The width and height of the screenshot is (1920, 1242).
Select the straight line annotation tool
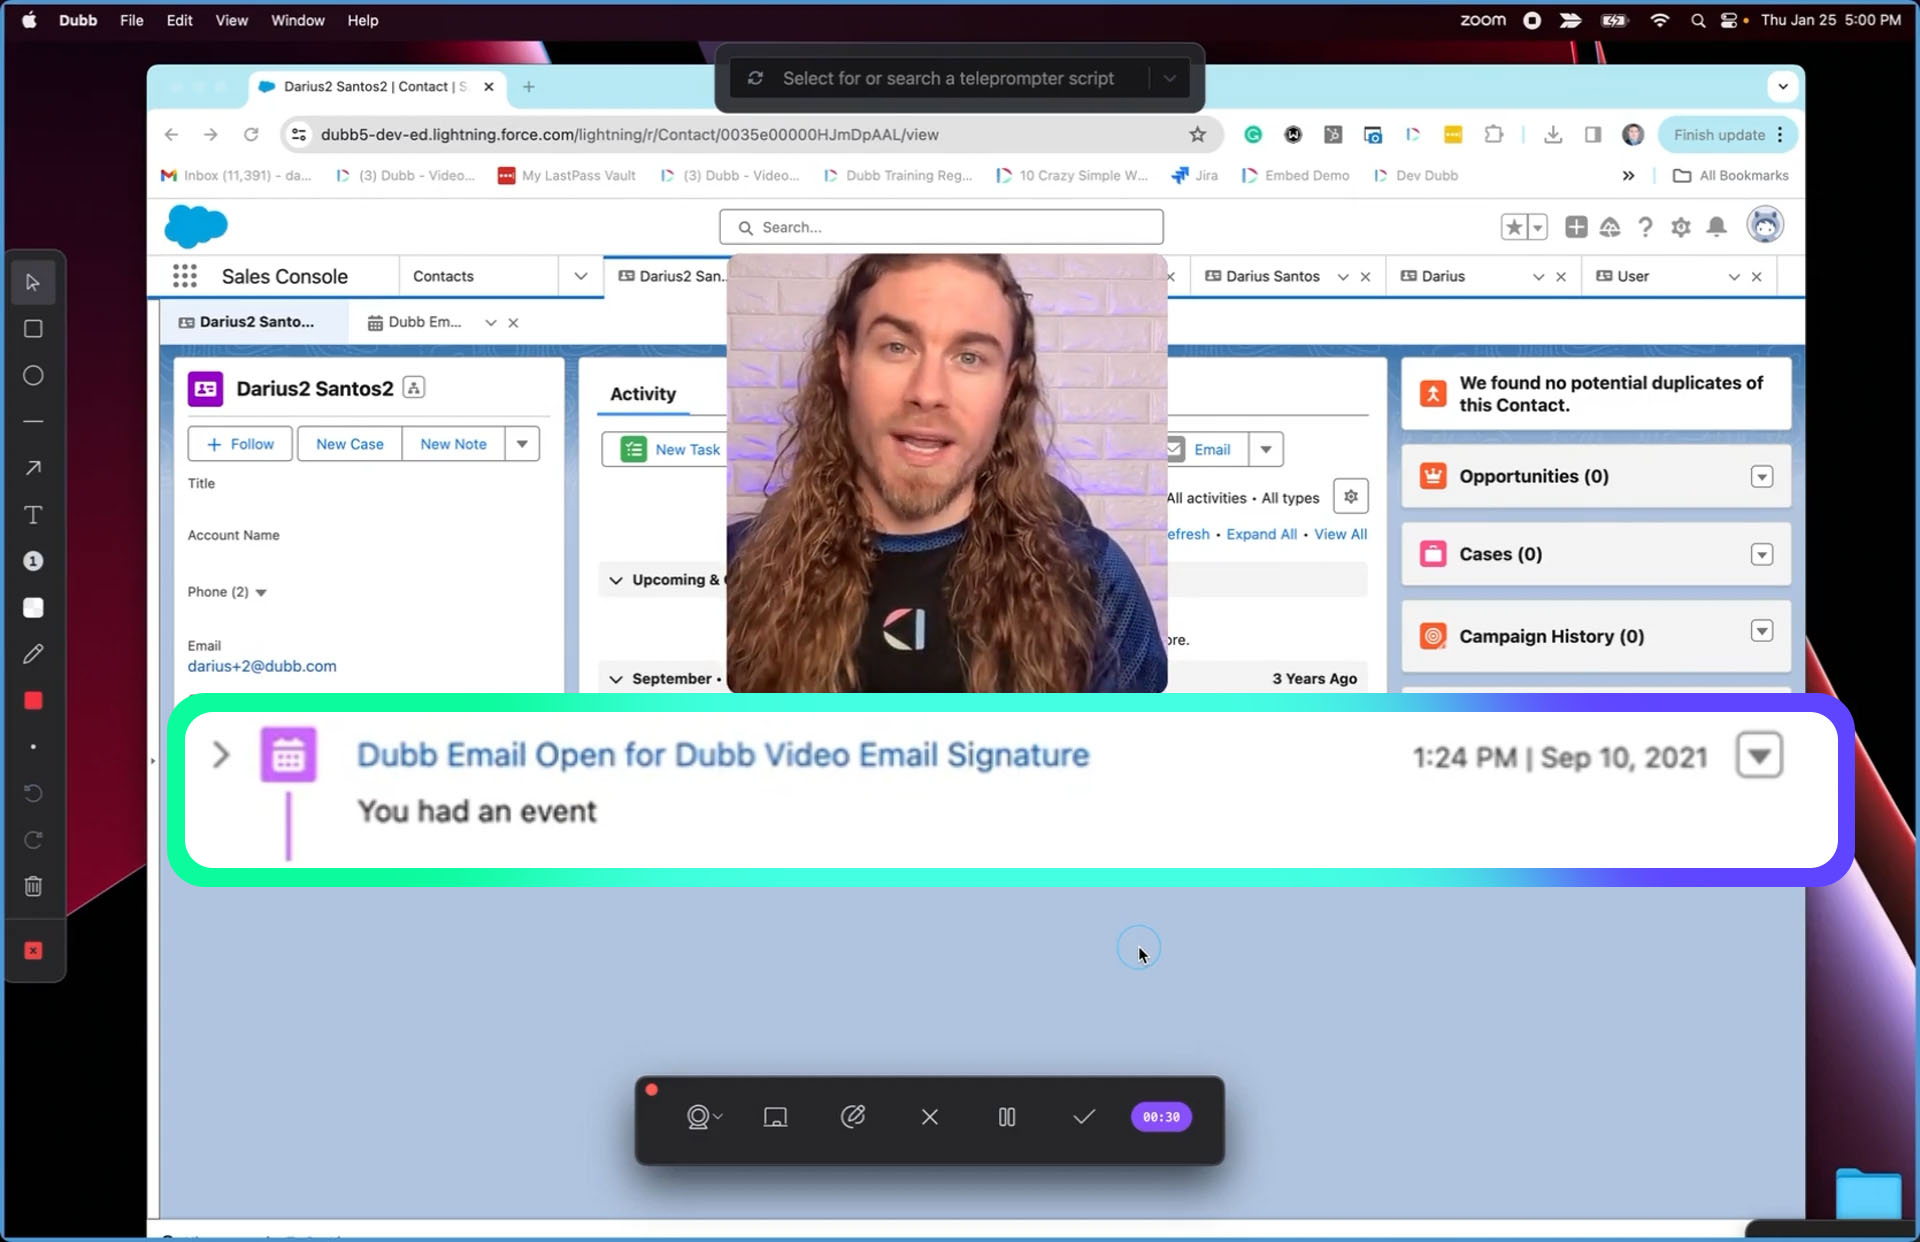pos(33,422)
